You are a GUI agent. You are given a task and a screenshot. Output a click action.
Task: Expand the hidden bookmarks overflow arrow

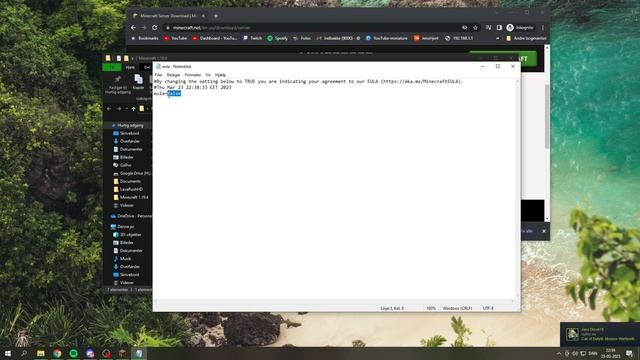[497, 38]
